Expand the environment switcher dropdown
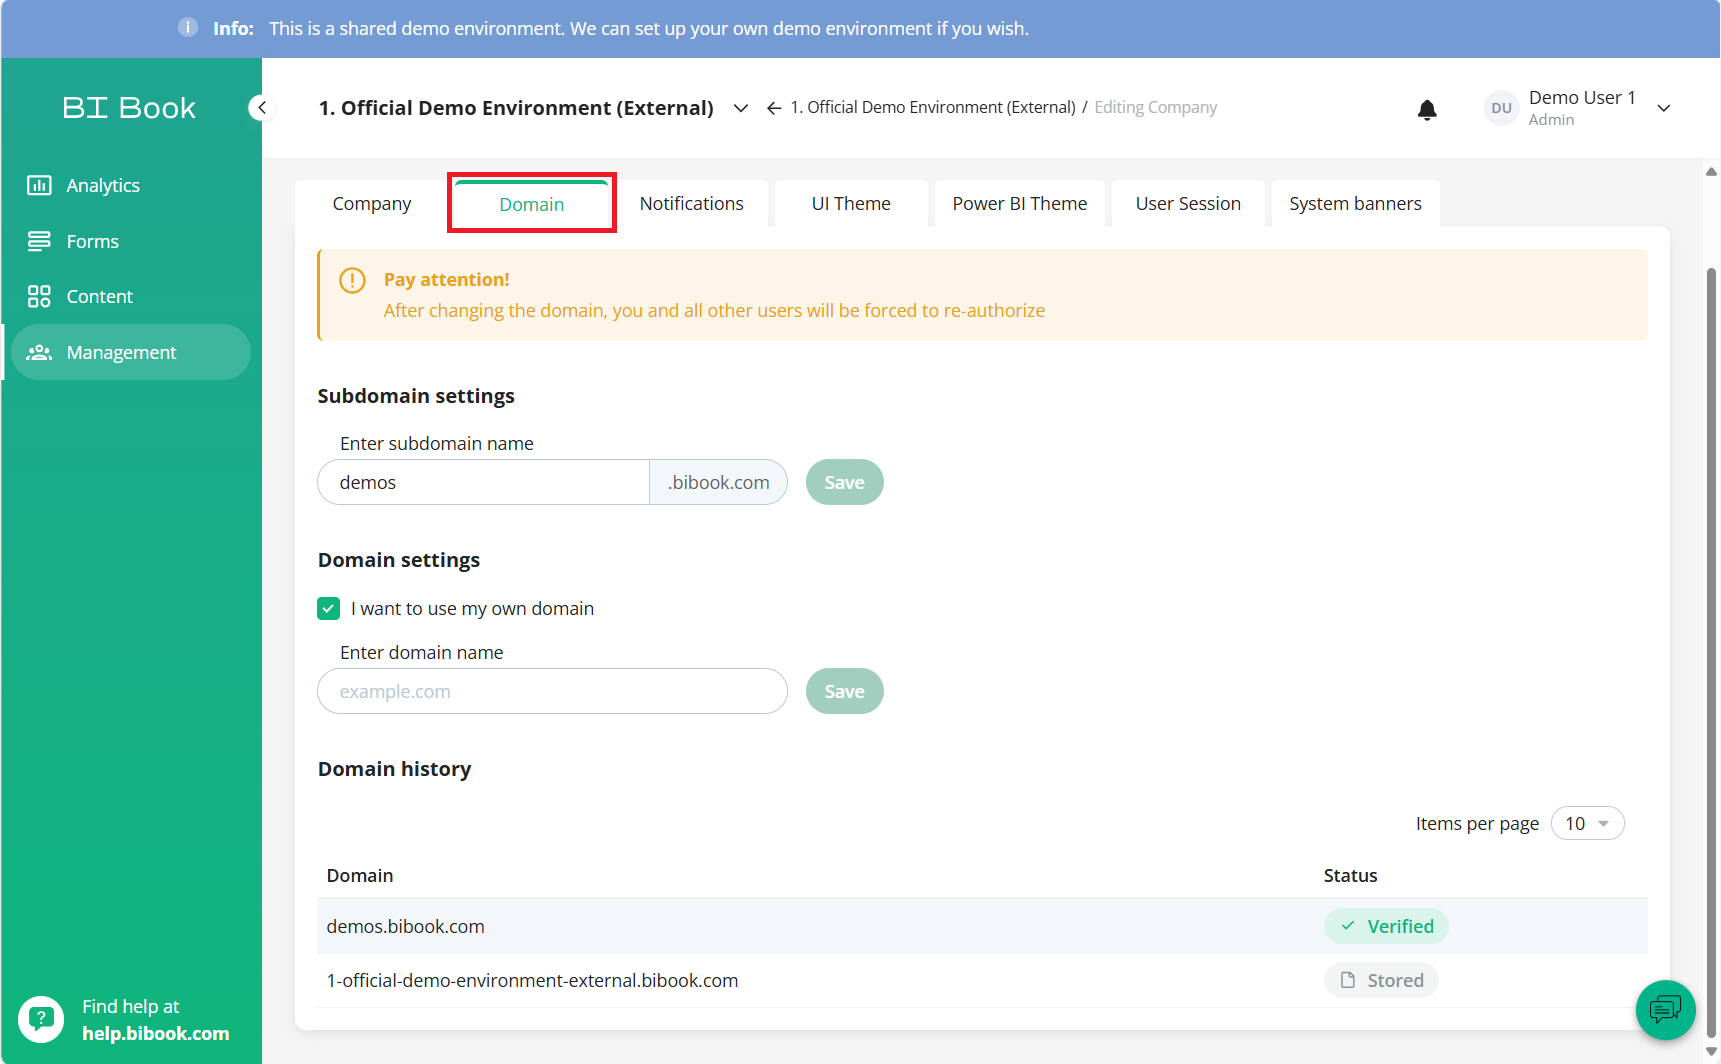1721x1064 pixels. [x=741, y=108]
